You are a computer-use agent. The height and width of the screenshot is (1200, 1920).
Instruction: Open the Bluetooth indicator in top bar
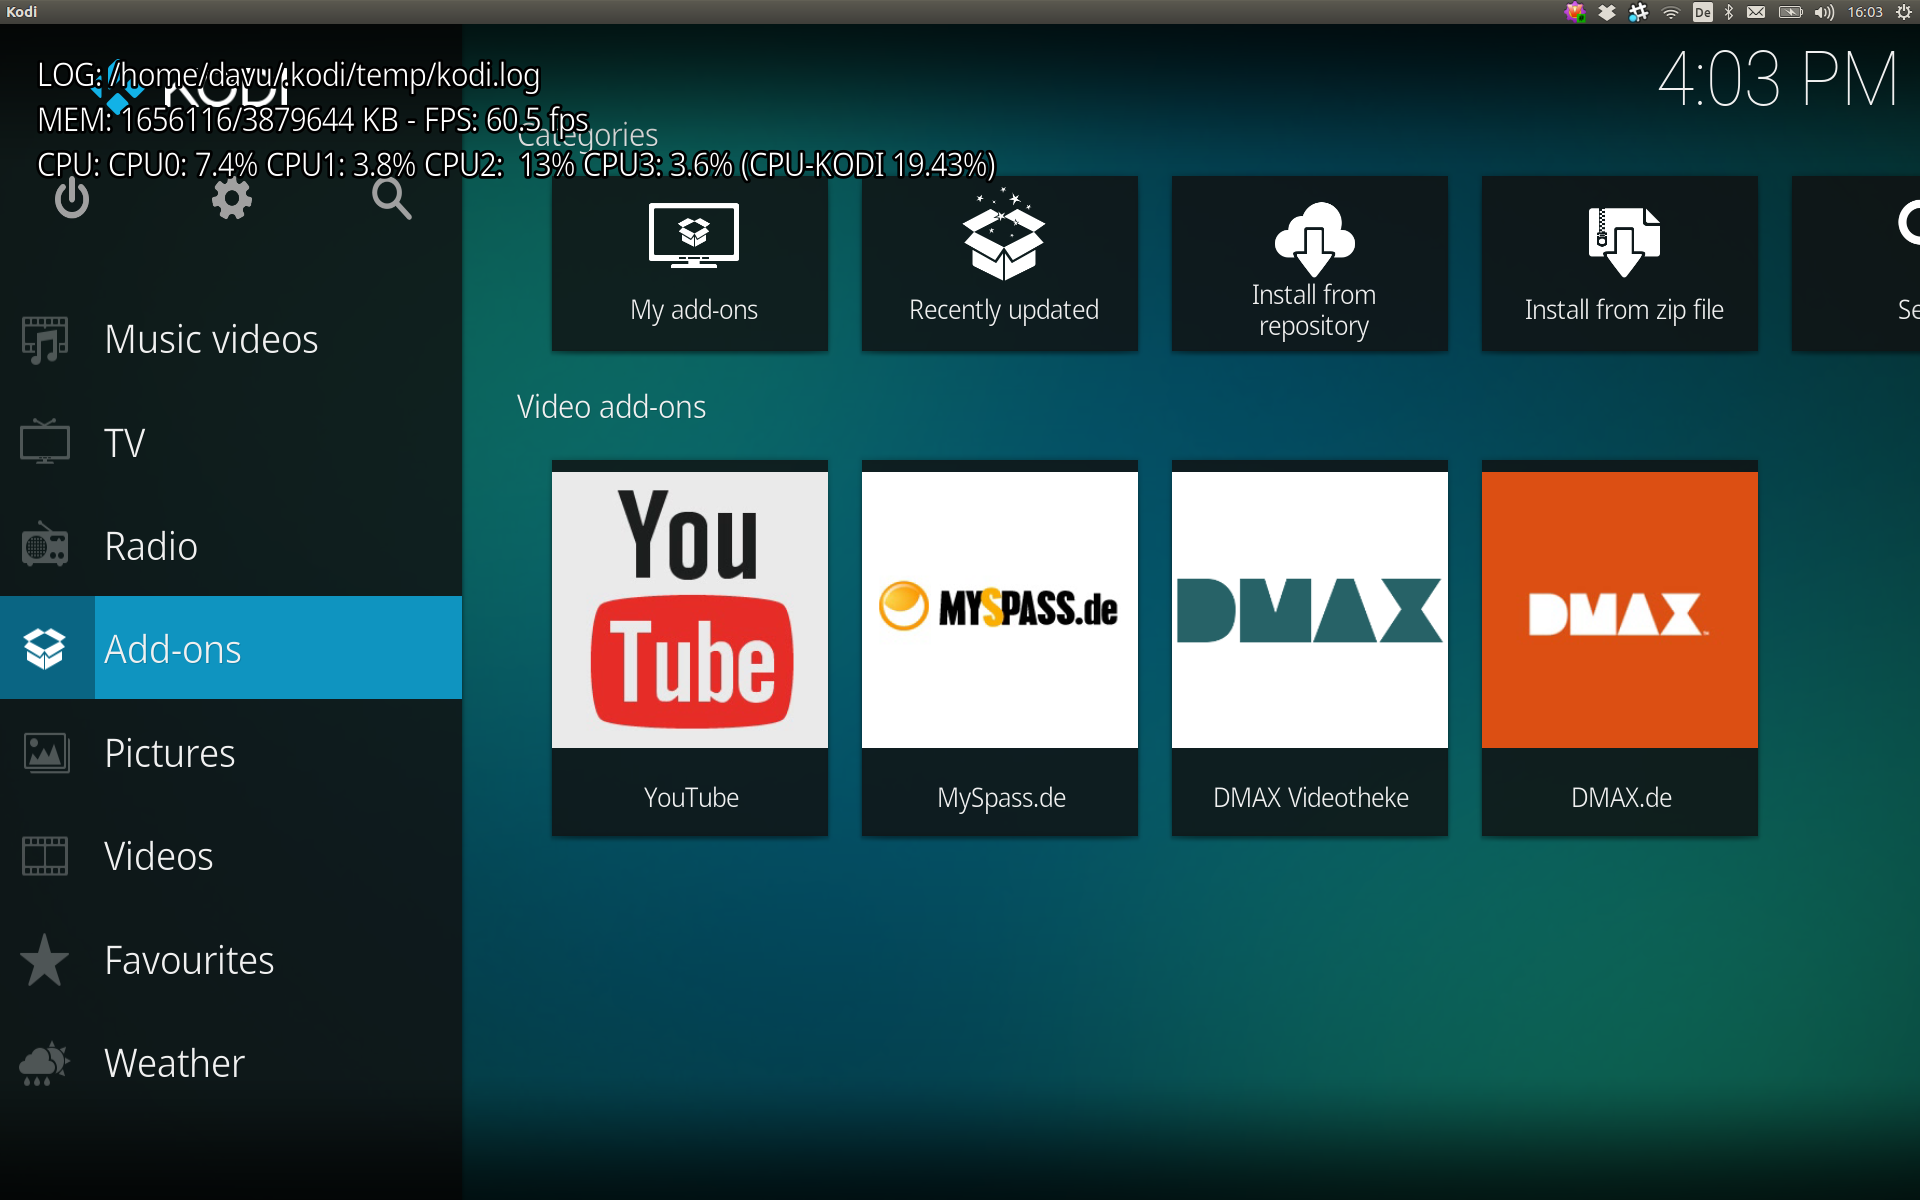(1729, 12)
